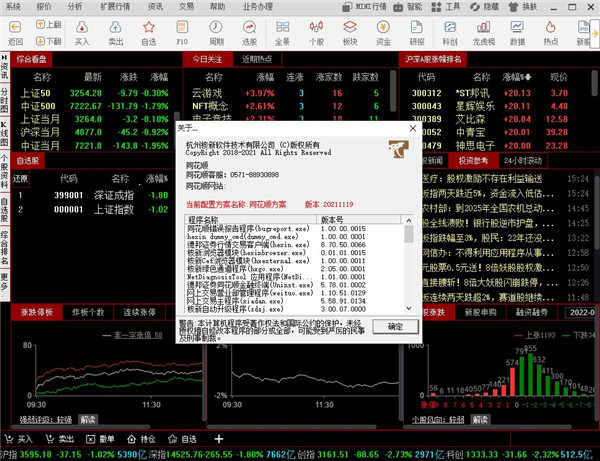Click the 换肤 skin shirt icon

coord(514,7)
